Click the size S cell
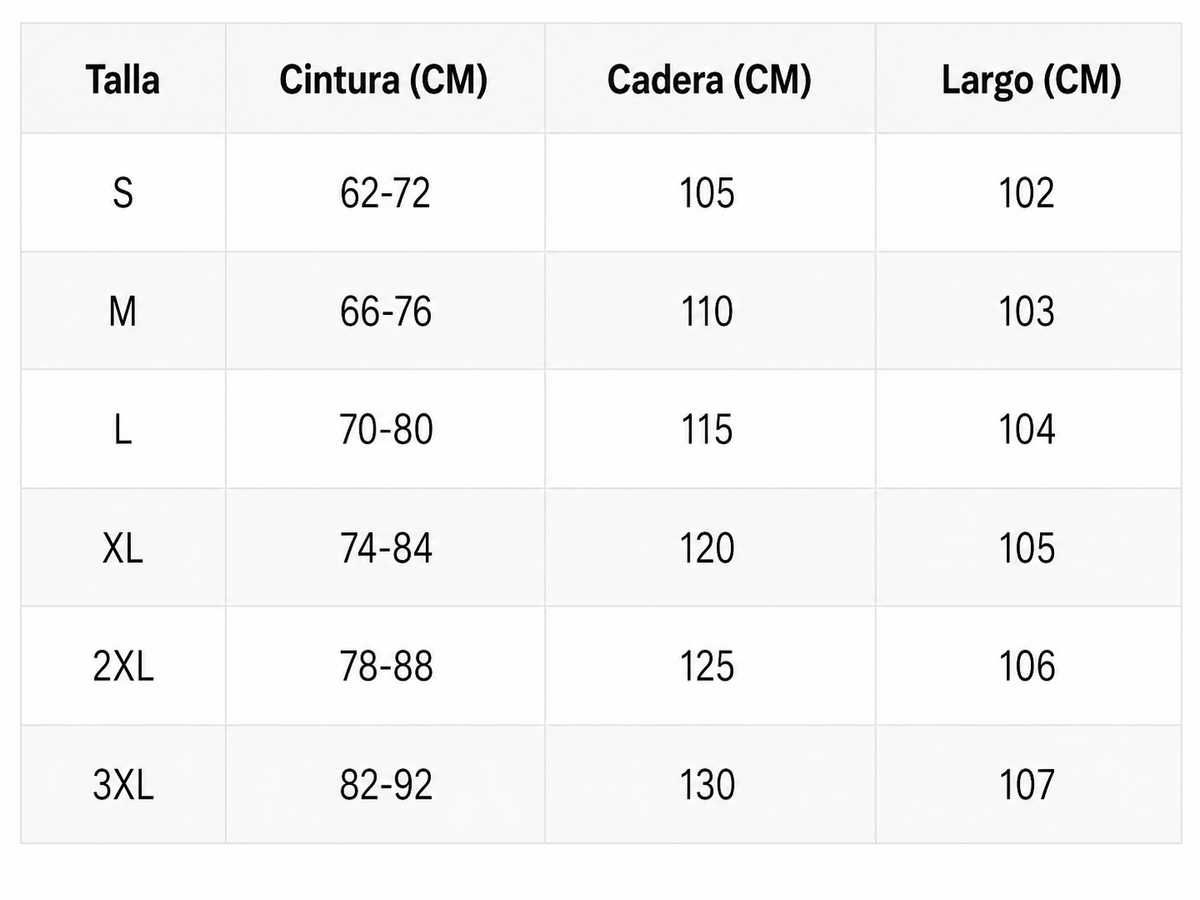Screen dimensions: 1200x900 (123, 192)
